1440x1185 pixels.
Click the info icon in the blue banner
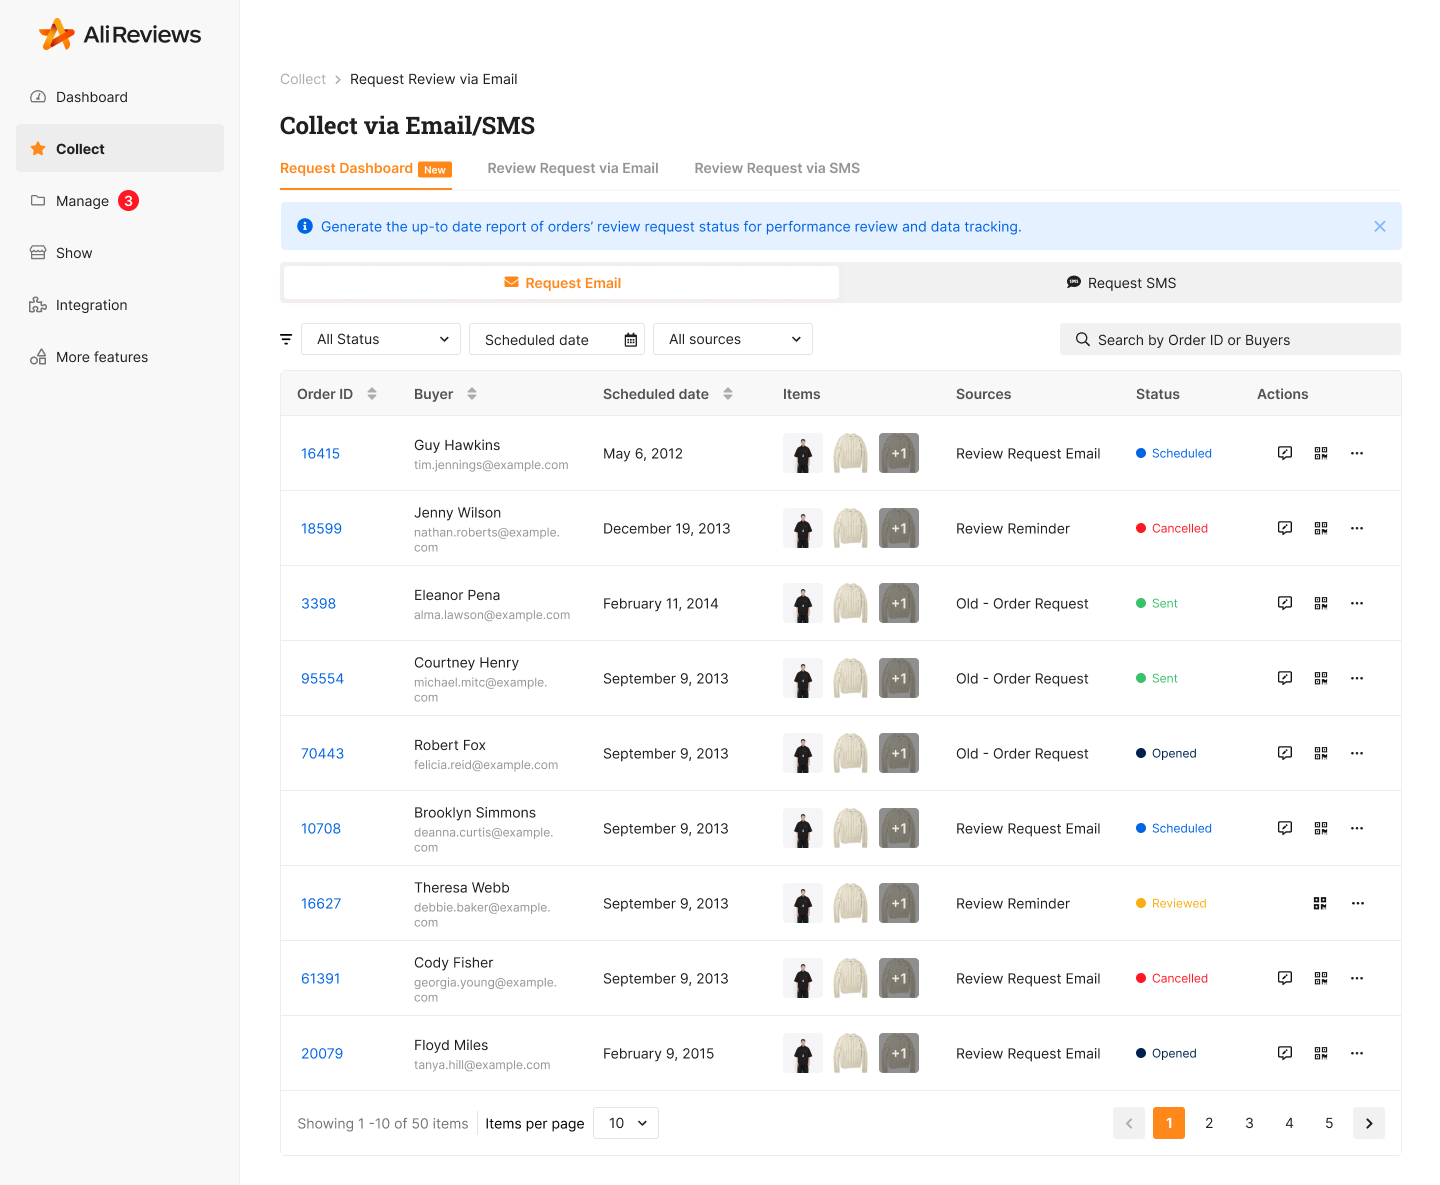click(305, 226)
